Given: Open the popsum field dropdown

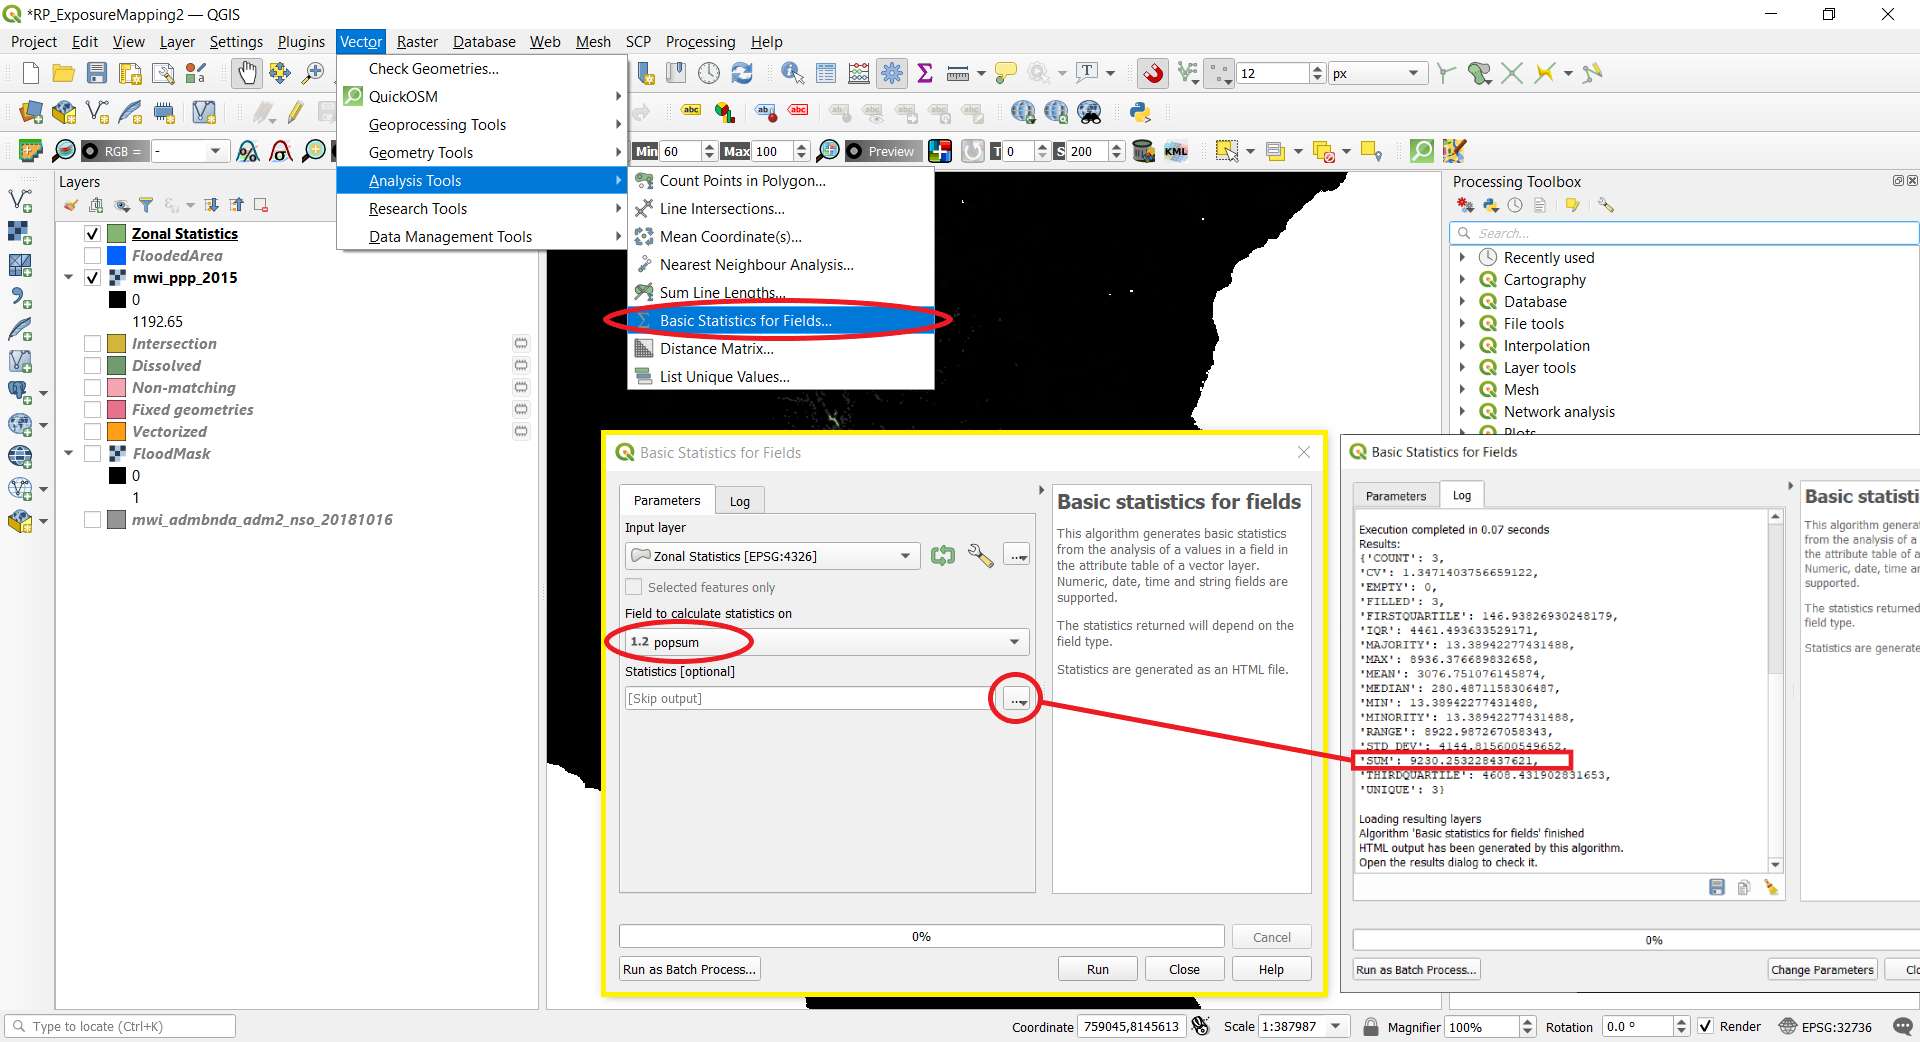Looking at the screenshot, I should click(1014, 642).
